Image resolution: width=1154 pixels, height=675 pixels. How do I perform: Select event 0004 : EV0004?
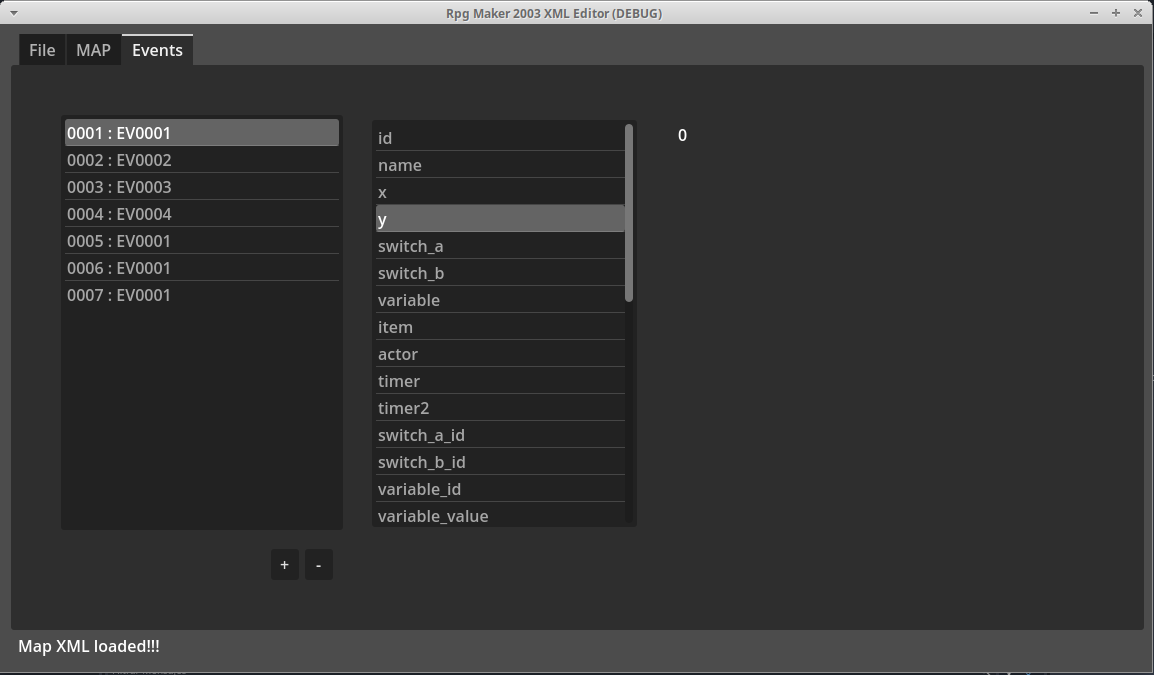click(202, 214)
